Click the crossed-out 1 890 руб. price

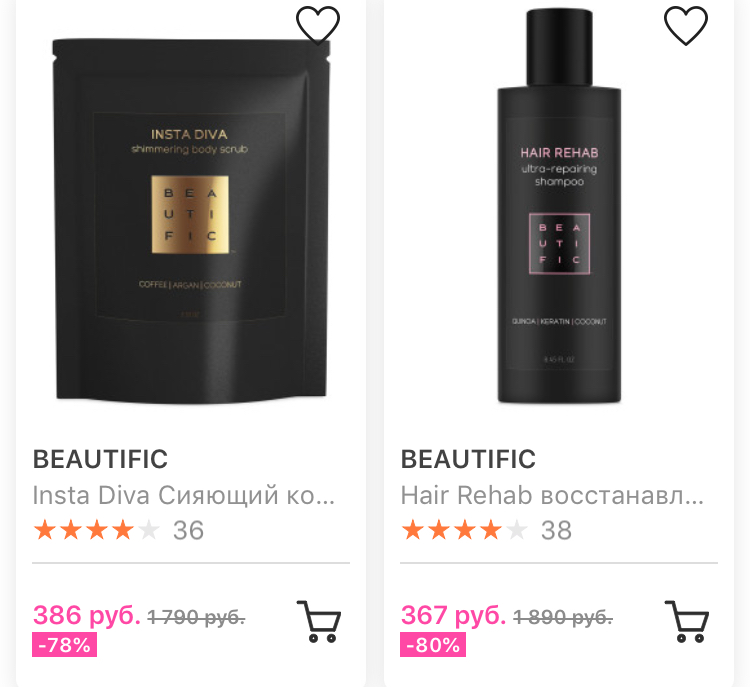[x=563, y=617]
